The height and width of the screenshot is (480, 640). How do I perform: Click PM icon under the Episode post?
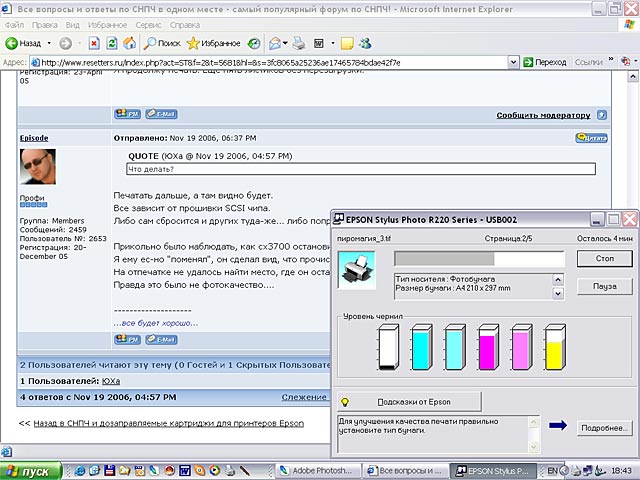(127, 339)
